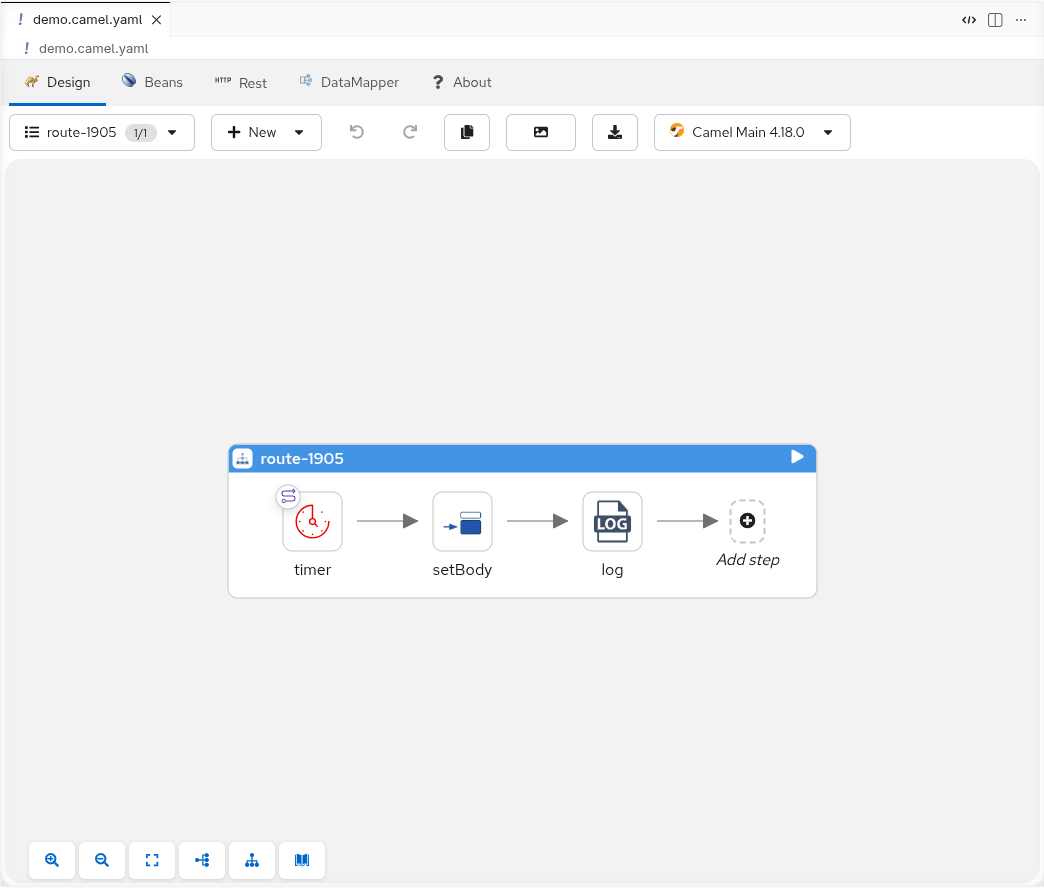Open the Camel Main 4.18.0 runtime selector
The height and width of the screenshot is (888, 1044).
click(751, 132)
